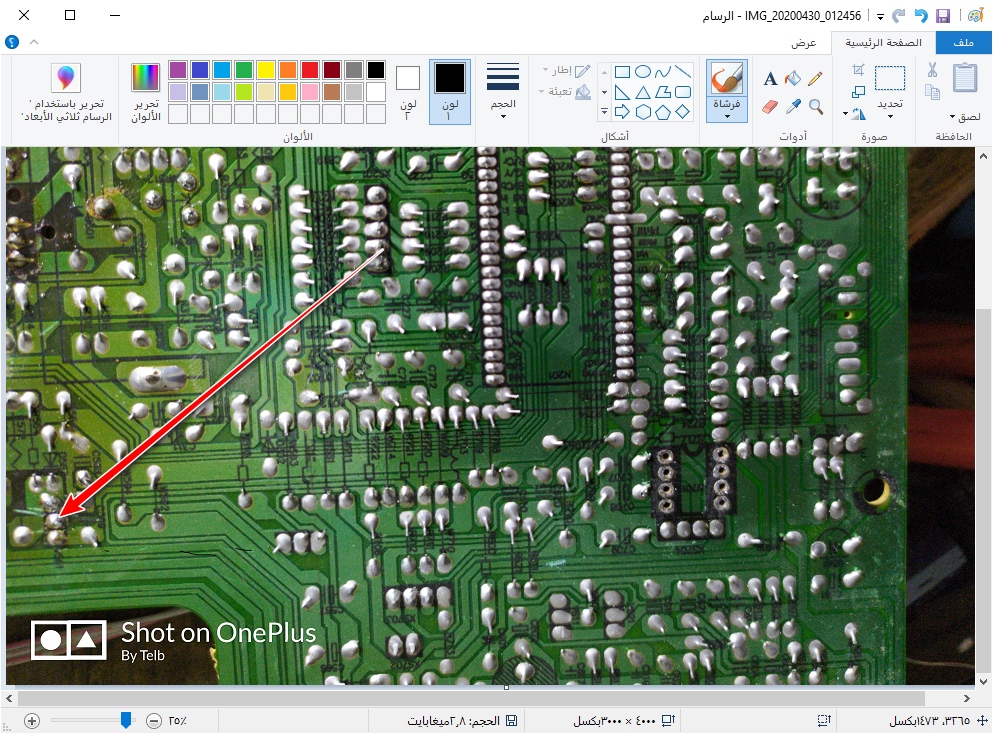Select the Magnifier tool

816,107
